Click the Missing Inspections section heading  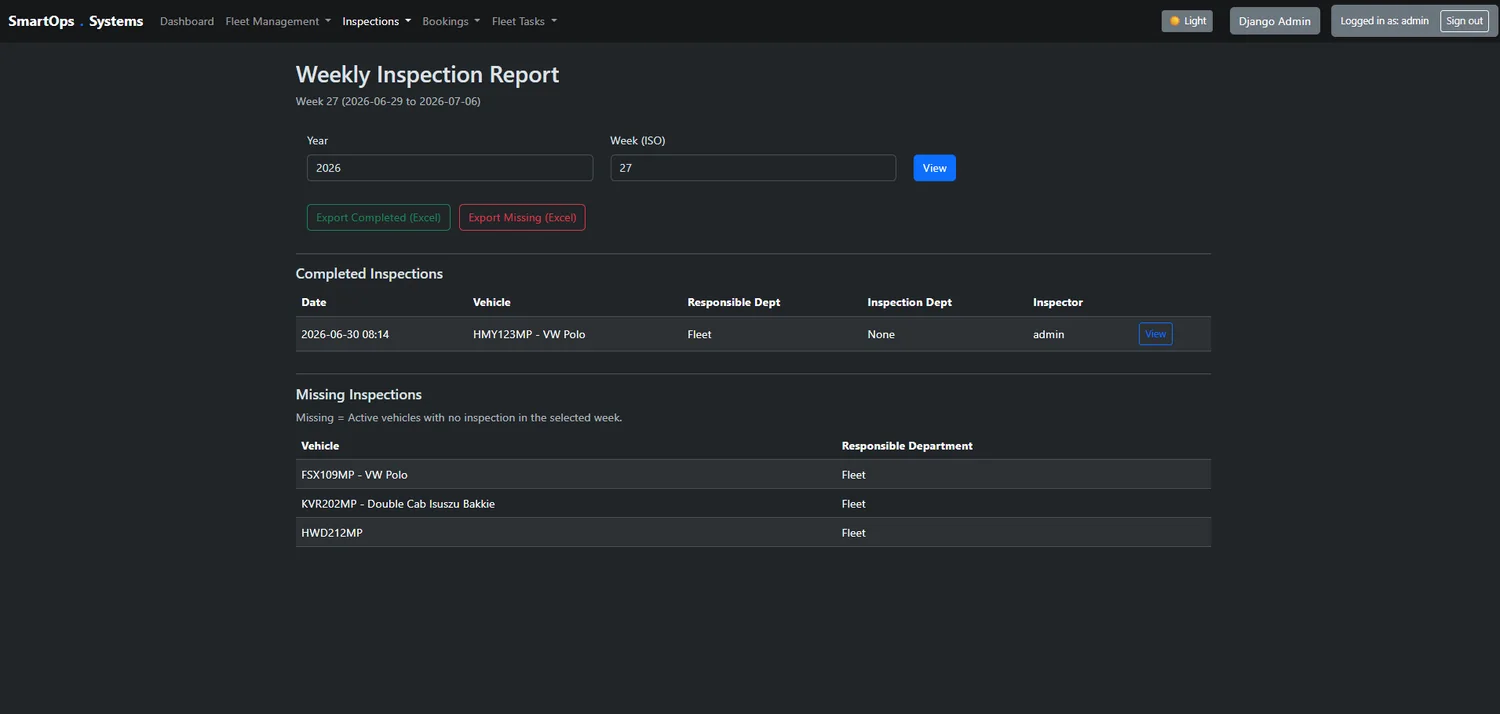359,395
